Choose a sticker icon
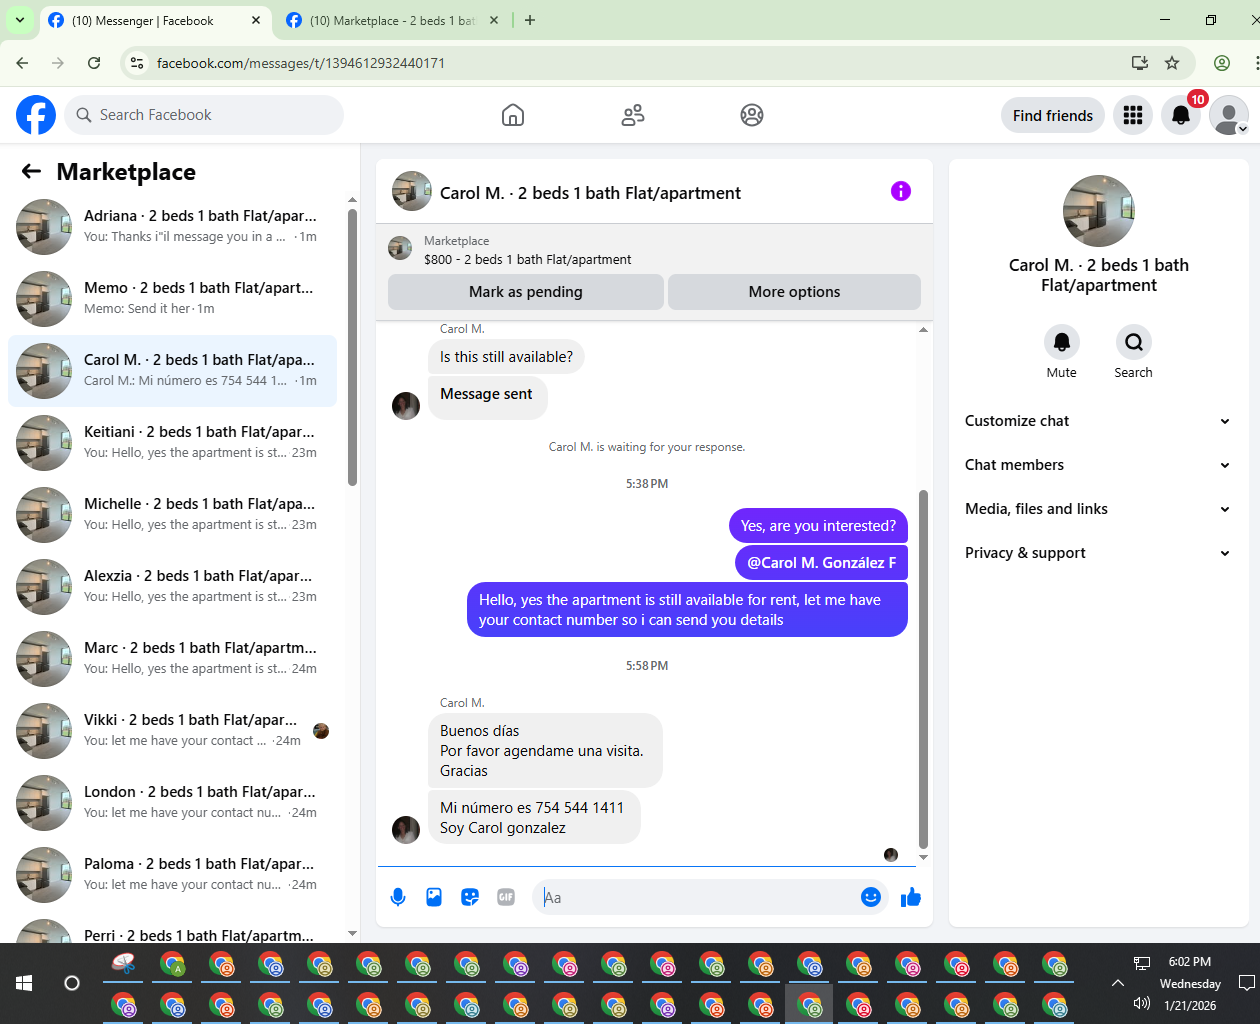1260x1024 pixels. 470,897
